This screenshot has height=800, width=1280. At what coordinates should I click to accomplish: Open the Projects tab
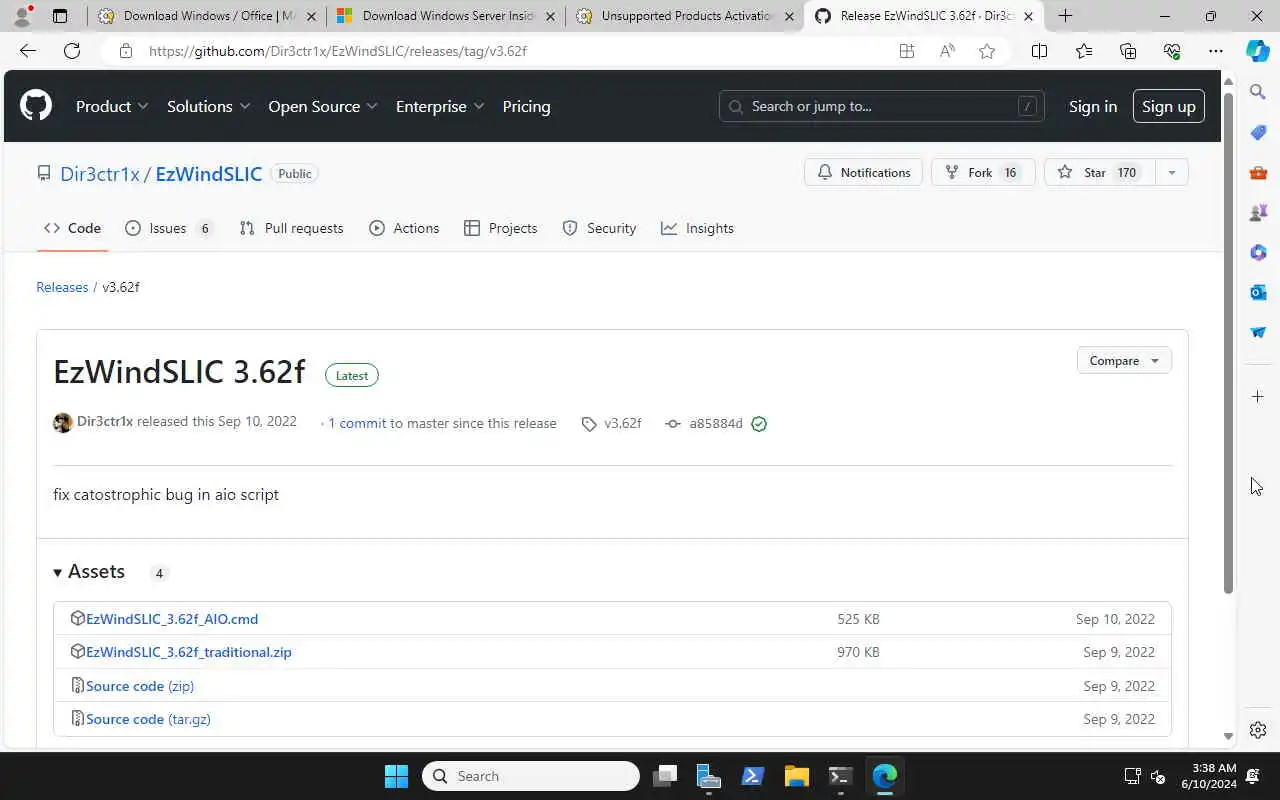tap(500, 228)
